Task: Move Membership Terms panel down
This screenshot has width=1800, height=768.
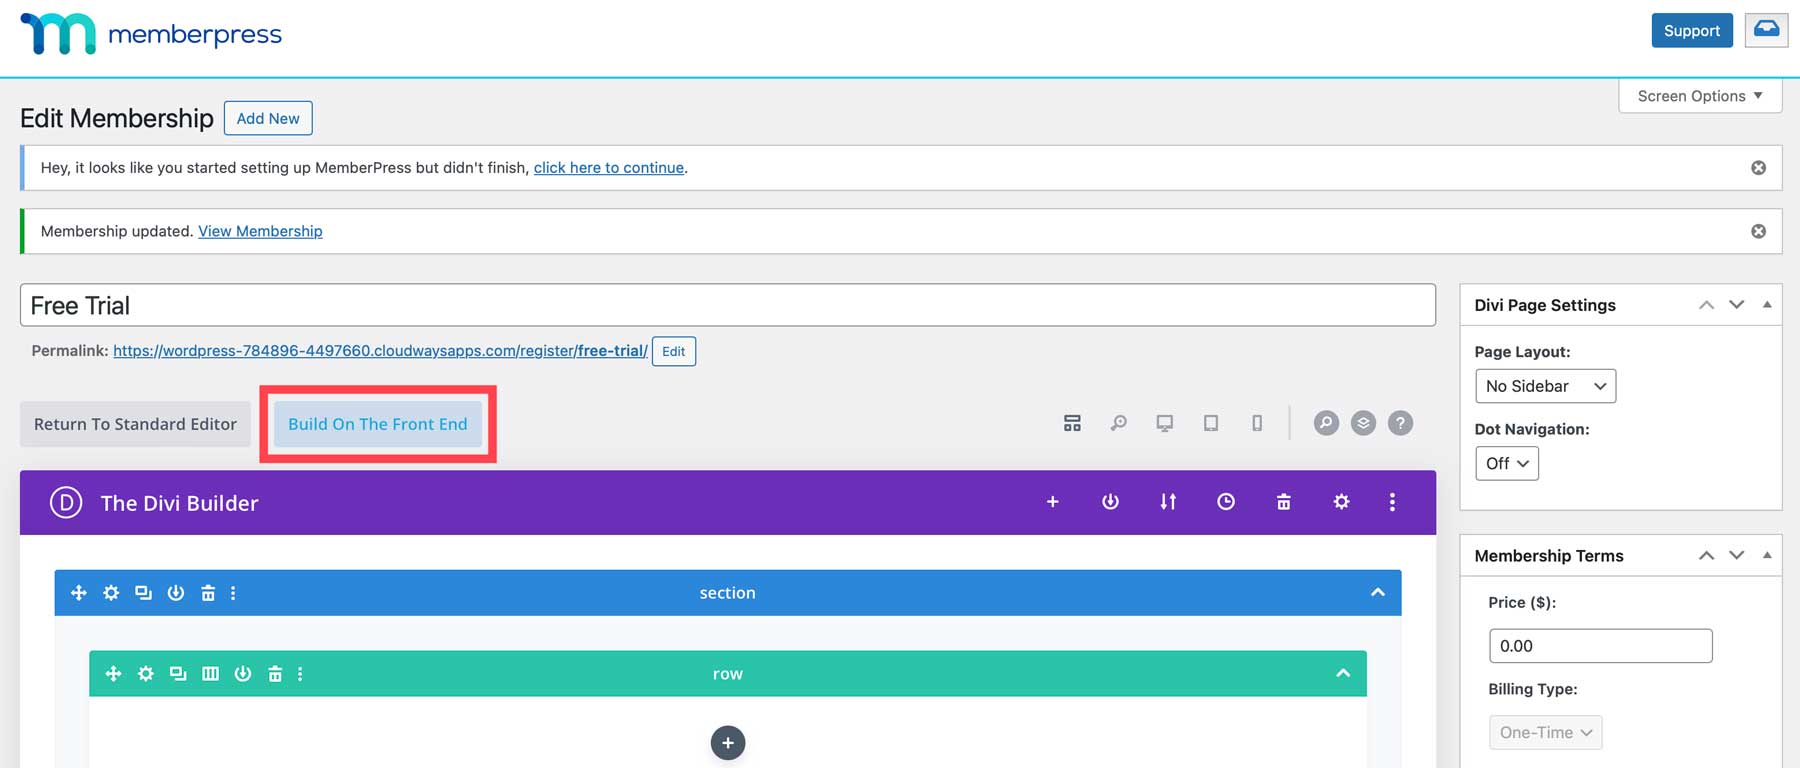Action: (x=1737, y=555)
